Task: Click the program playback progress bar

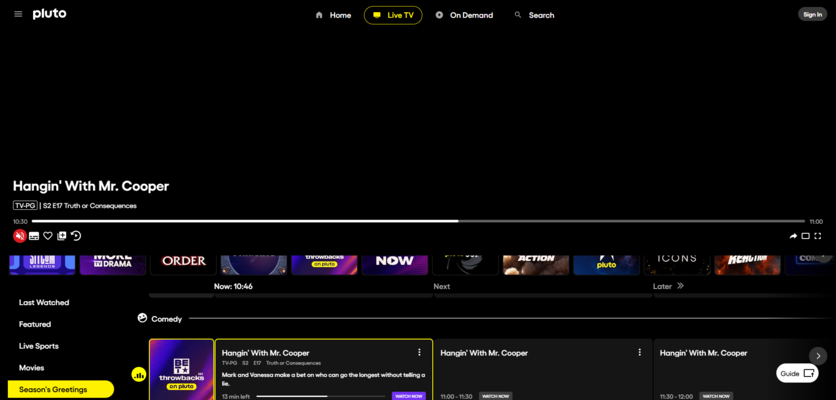Action: (x=418, y=221)
